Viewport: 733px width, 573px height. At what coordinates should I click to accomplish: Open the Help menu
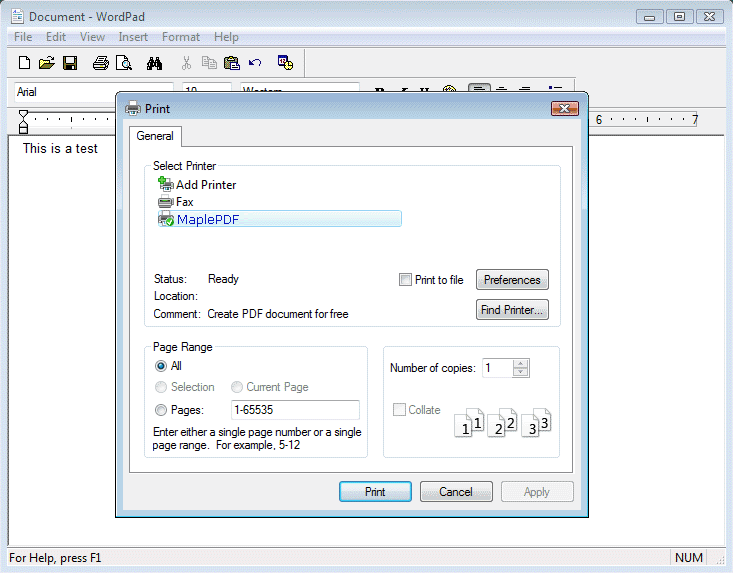[x=226, y=37]
